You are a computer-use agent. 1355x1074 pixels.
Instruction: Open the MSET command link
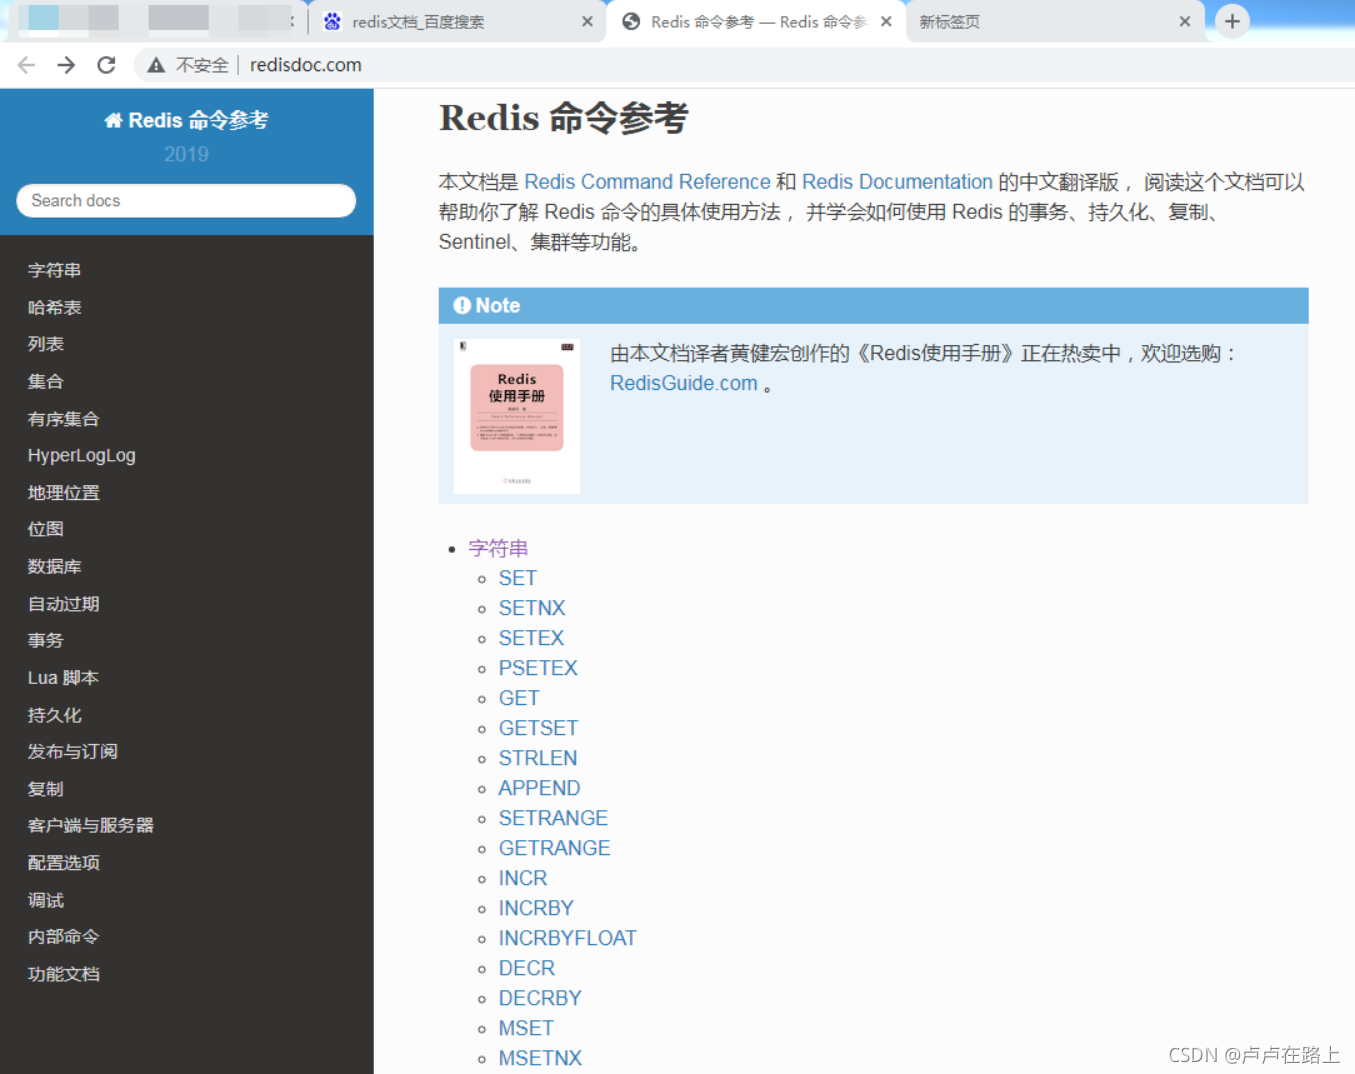[527, 1028]
